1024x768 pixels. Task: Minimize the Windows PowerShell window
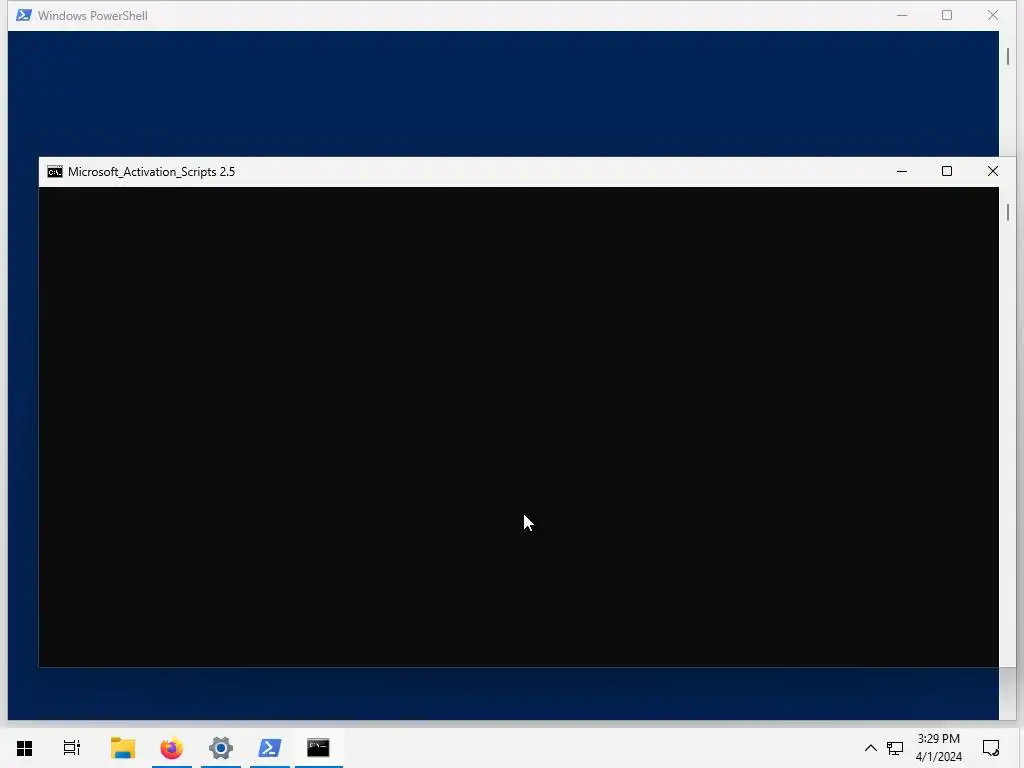pos(902,15)
